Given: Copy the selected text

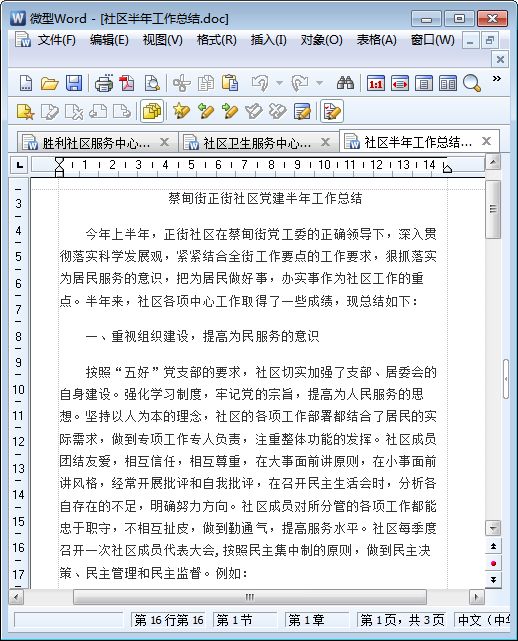Looking at the screenshot, I should coord(206,83).
